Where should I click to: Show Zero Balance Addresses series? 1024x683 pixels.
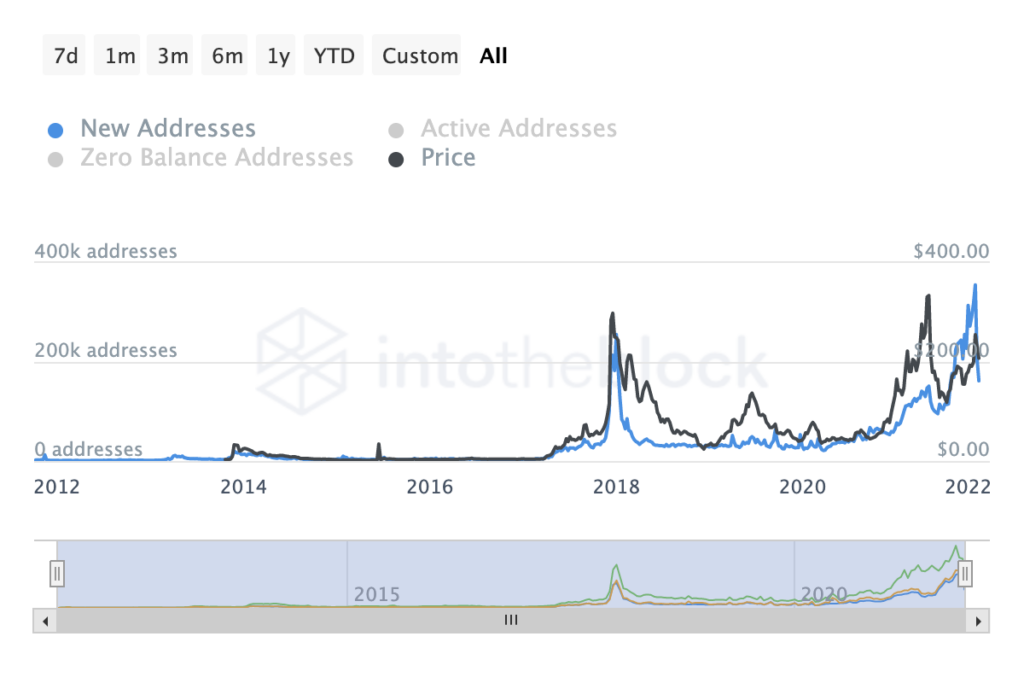201,158
